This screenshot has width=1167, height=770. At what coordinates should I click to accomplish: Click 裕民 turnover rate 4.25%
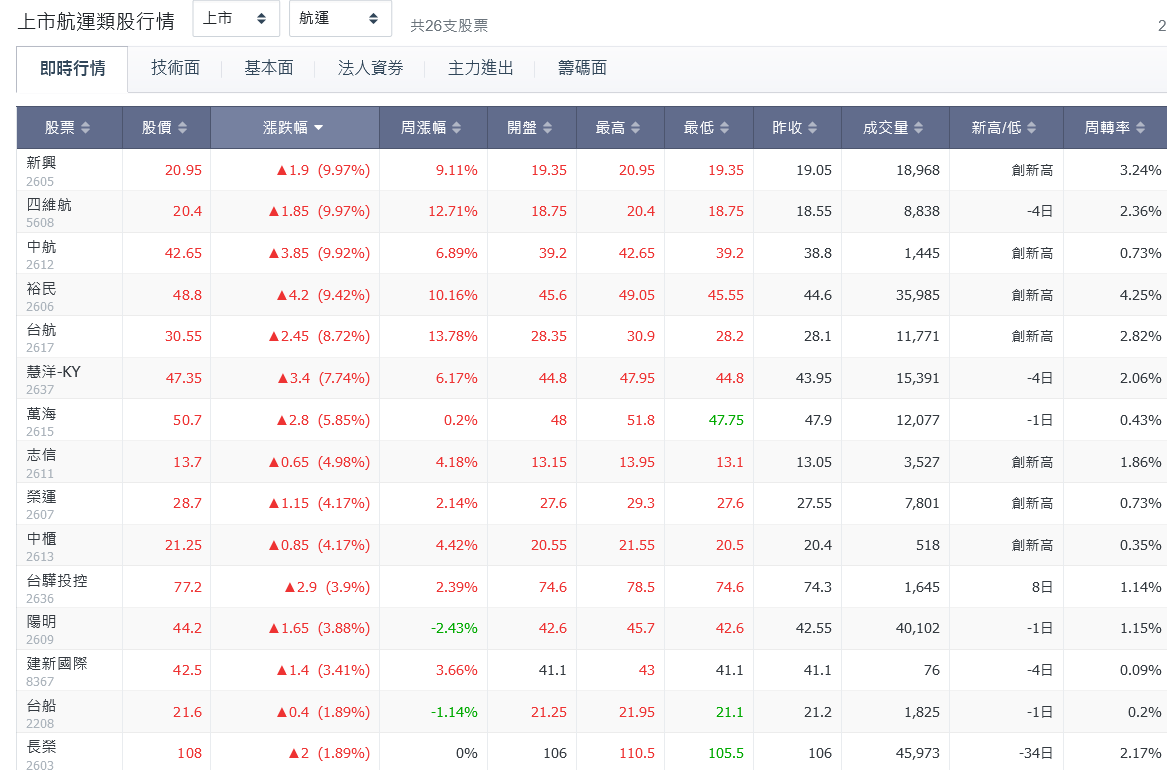(x=1140, y=295)
